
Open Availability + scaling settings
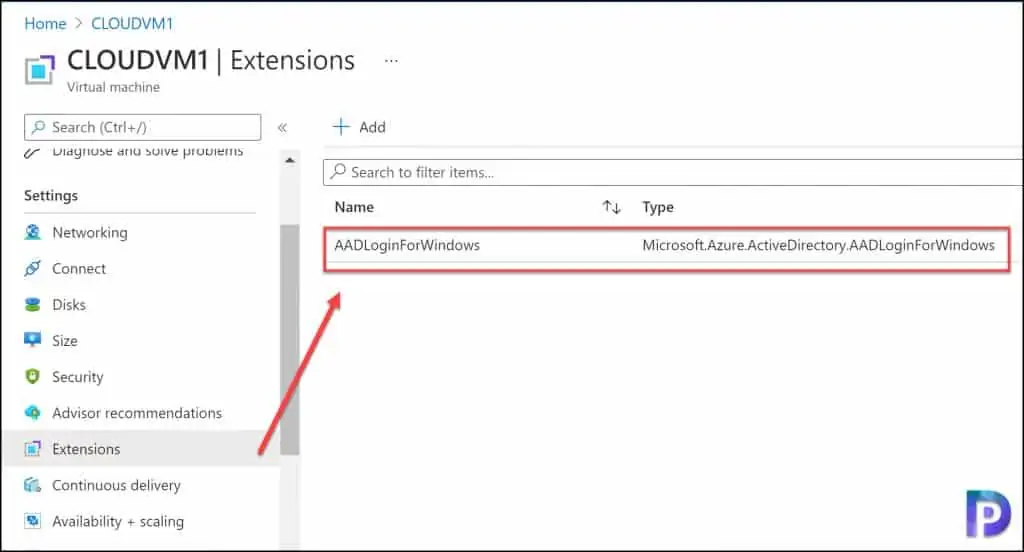118,521
